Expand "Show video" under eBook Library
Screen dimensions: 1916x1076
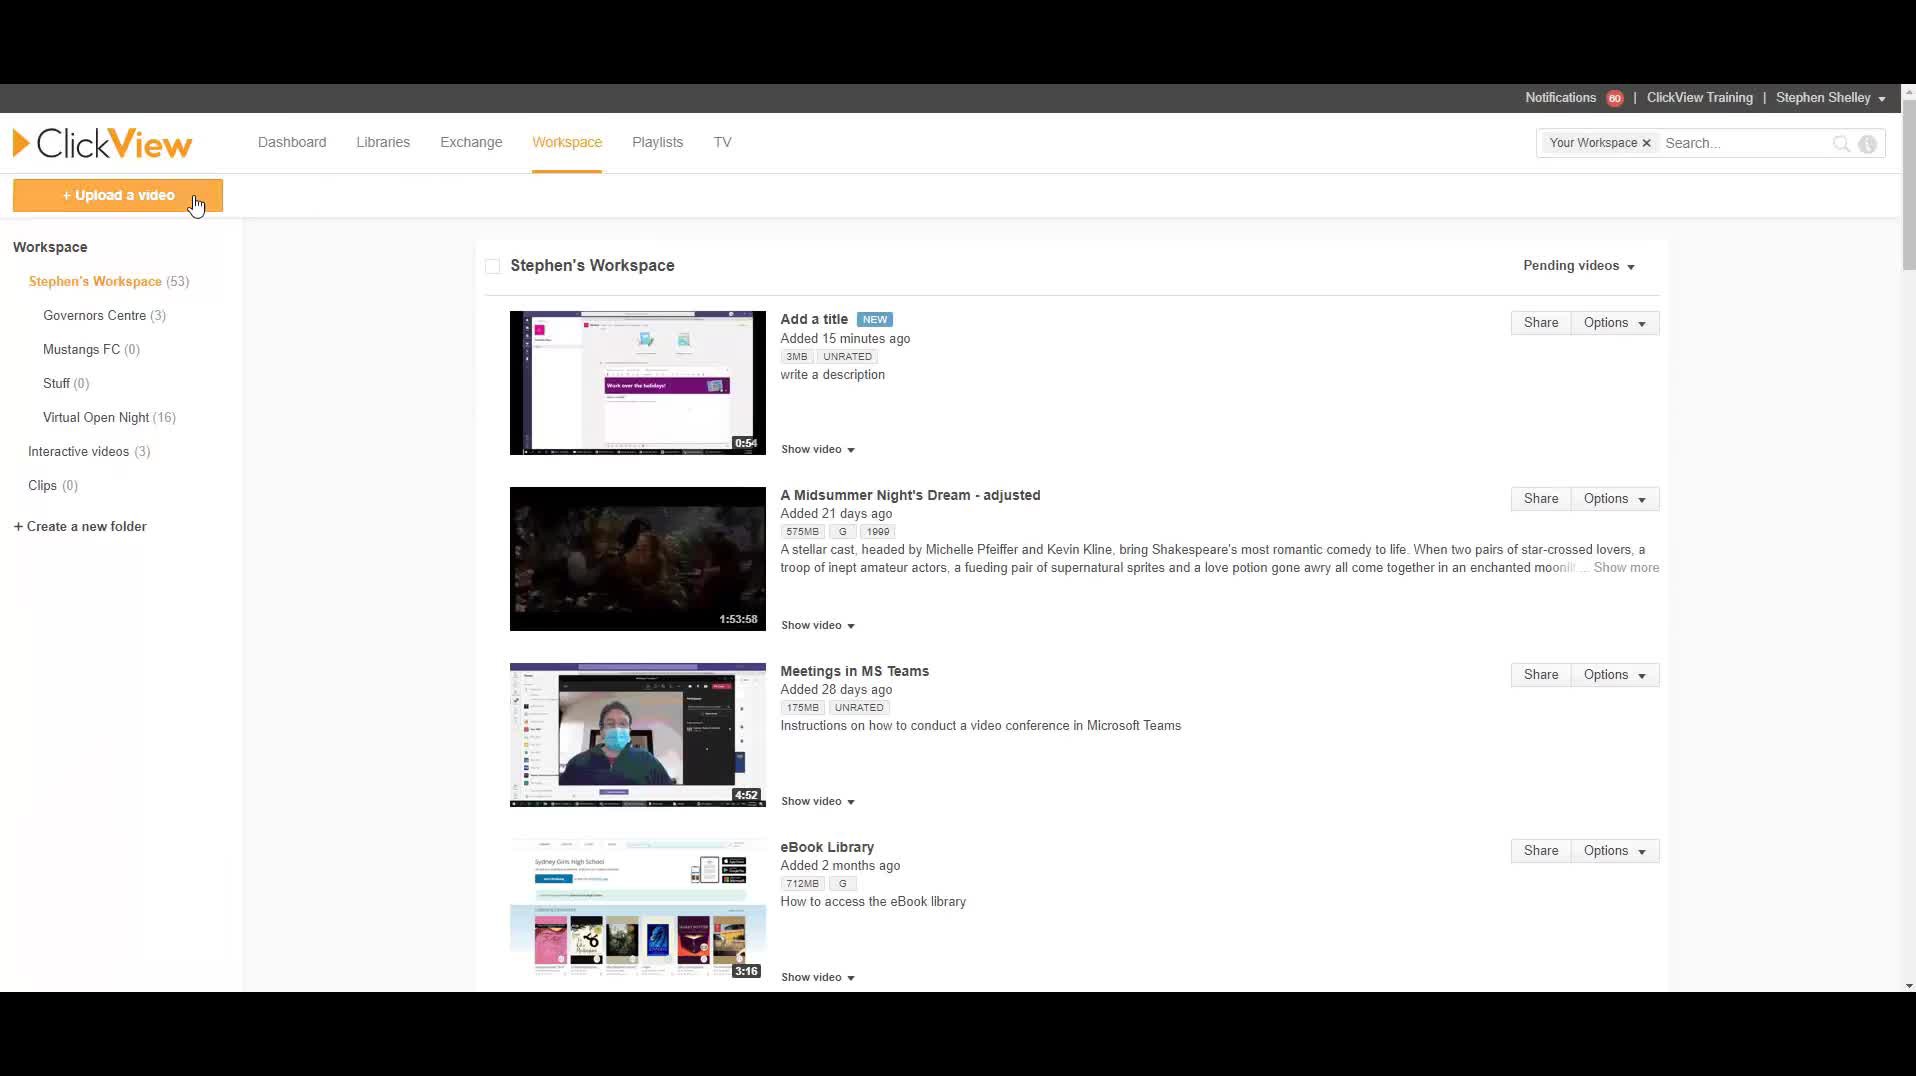[817, 977]
